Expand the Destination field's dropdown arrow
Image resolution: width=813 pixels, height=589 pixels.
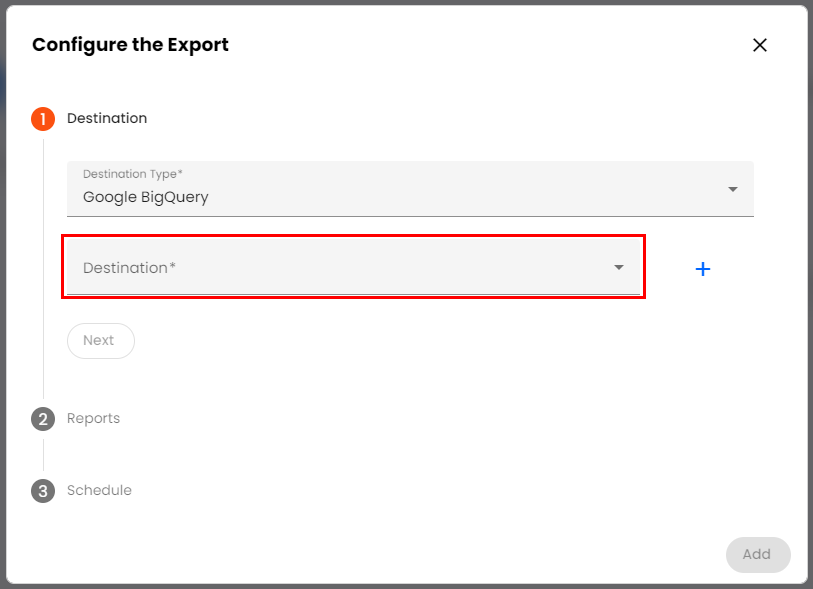click(619, 268)
